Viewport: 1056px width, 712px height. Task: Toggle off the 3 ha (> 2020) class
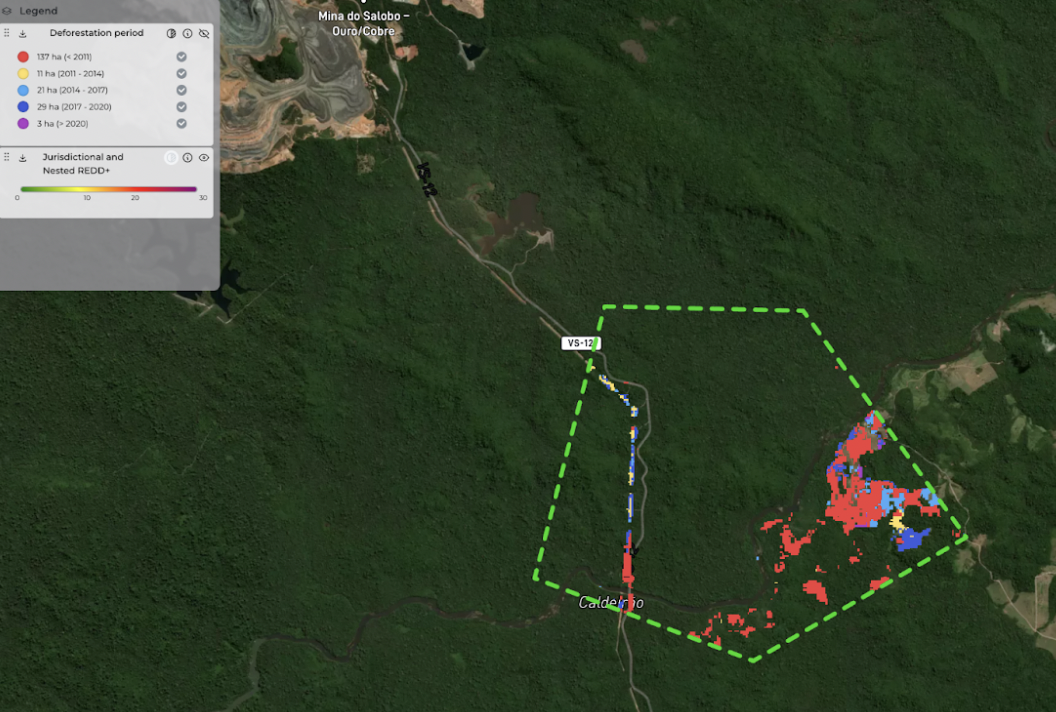182,123
